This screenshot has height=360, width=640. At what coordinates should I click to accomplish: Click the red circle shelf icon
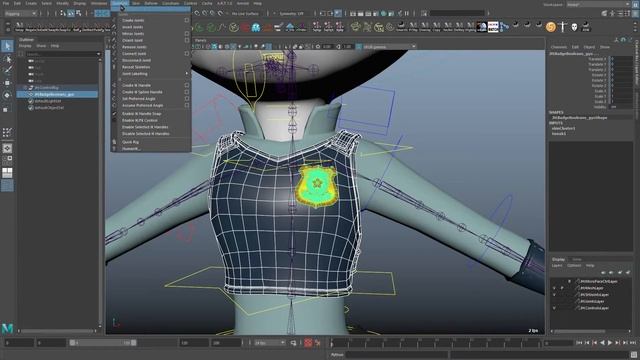(245, 28)
